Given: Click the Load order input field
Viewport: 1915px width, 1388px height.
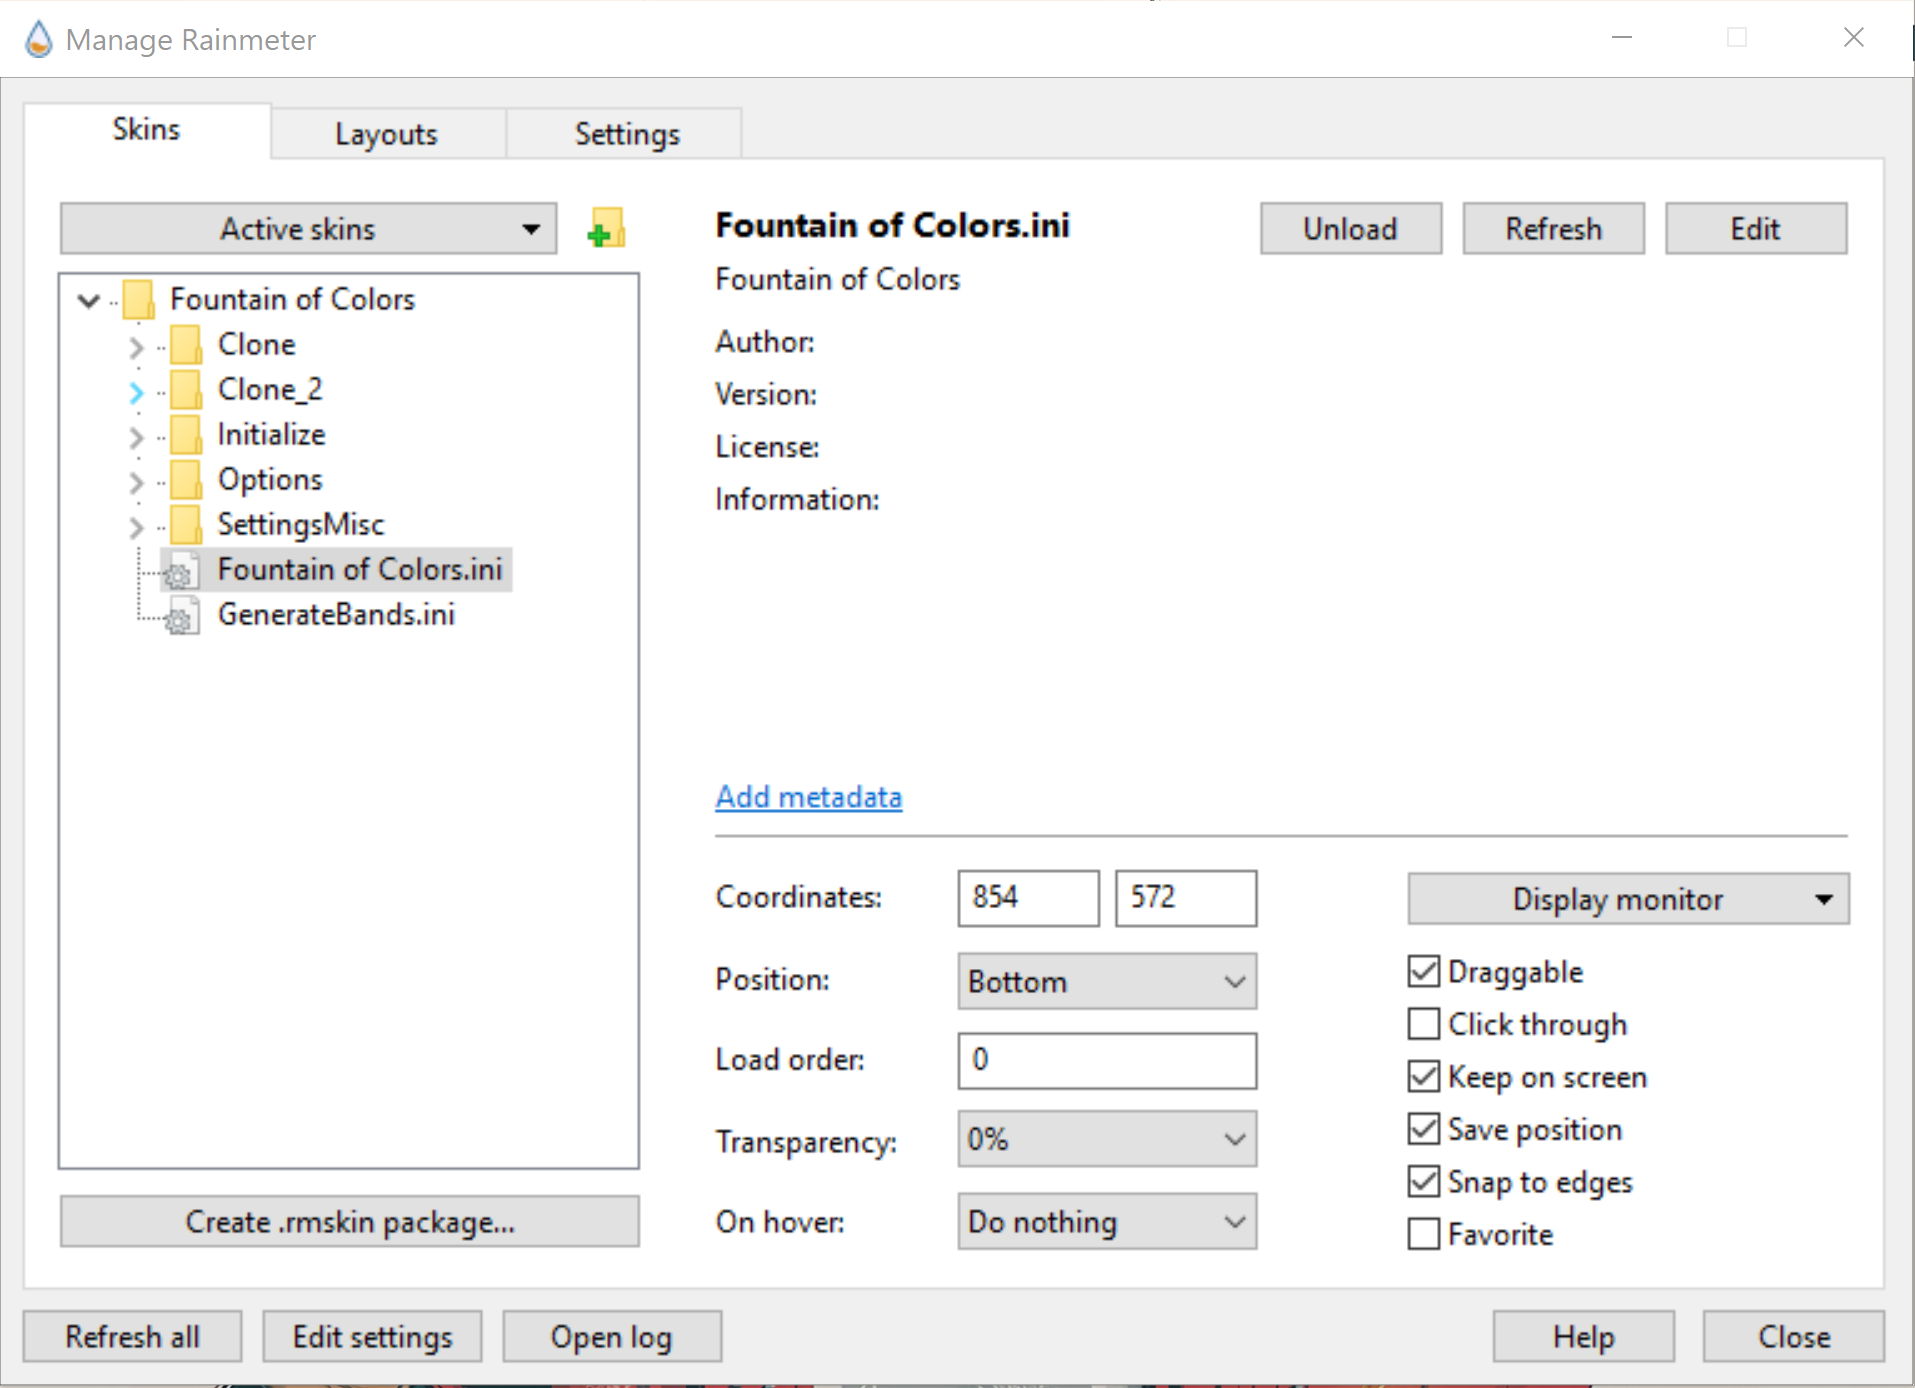Looking at the screenshot, I should point(1106,1060).
